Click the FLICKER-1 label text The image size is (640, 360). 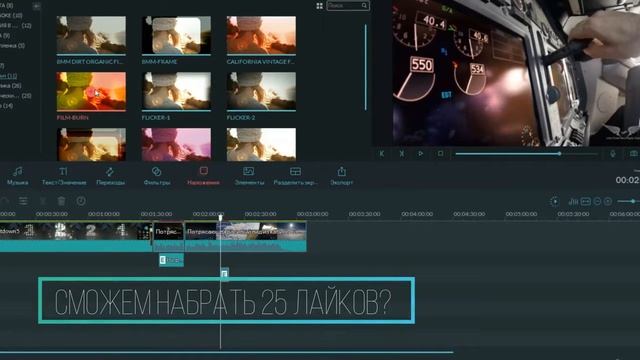(156, 118)
